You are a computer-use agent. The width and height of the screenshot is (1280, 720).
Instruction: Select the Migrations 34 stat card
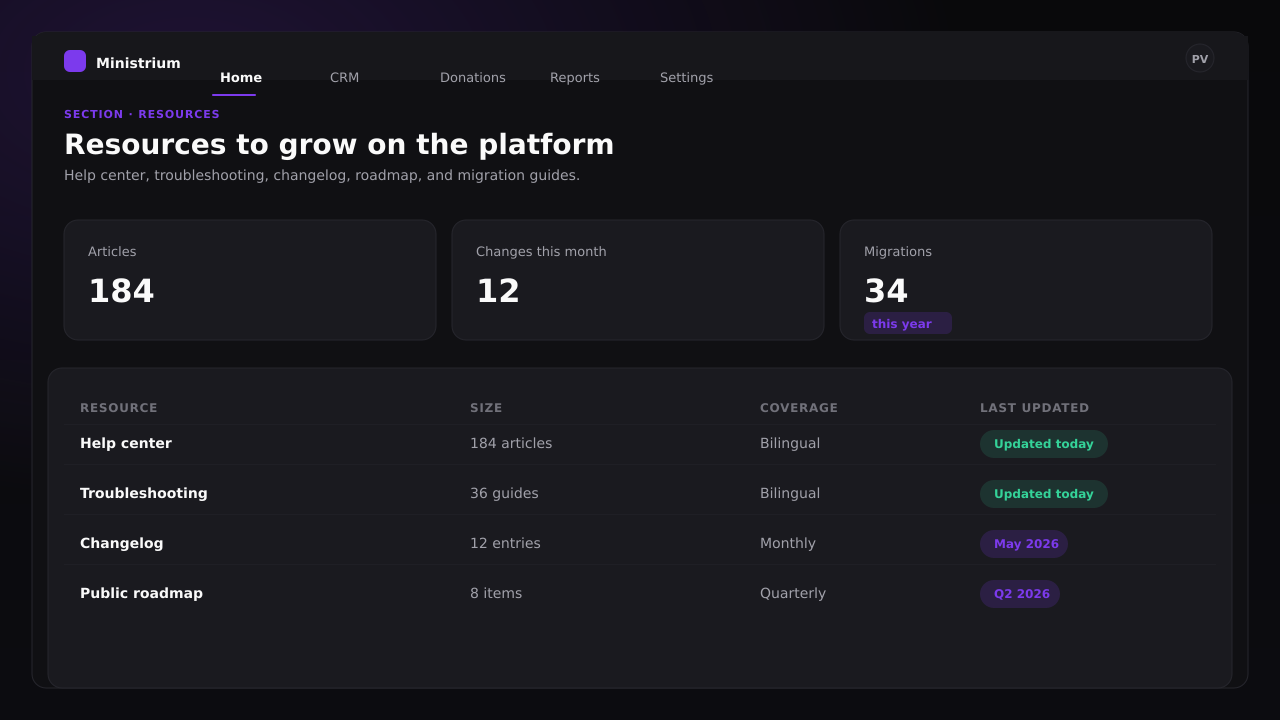[1026, 280]
